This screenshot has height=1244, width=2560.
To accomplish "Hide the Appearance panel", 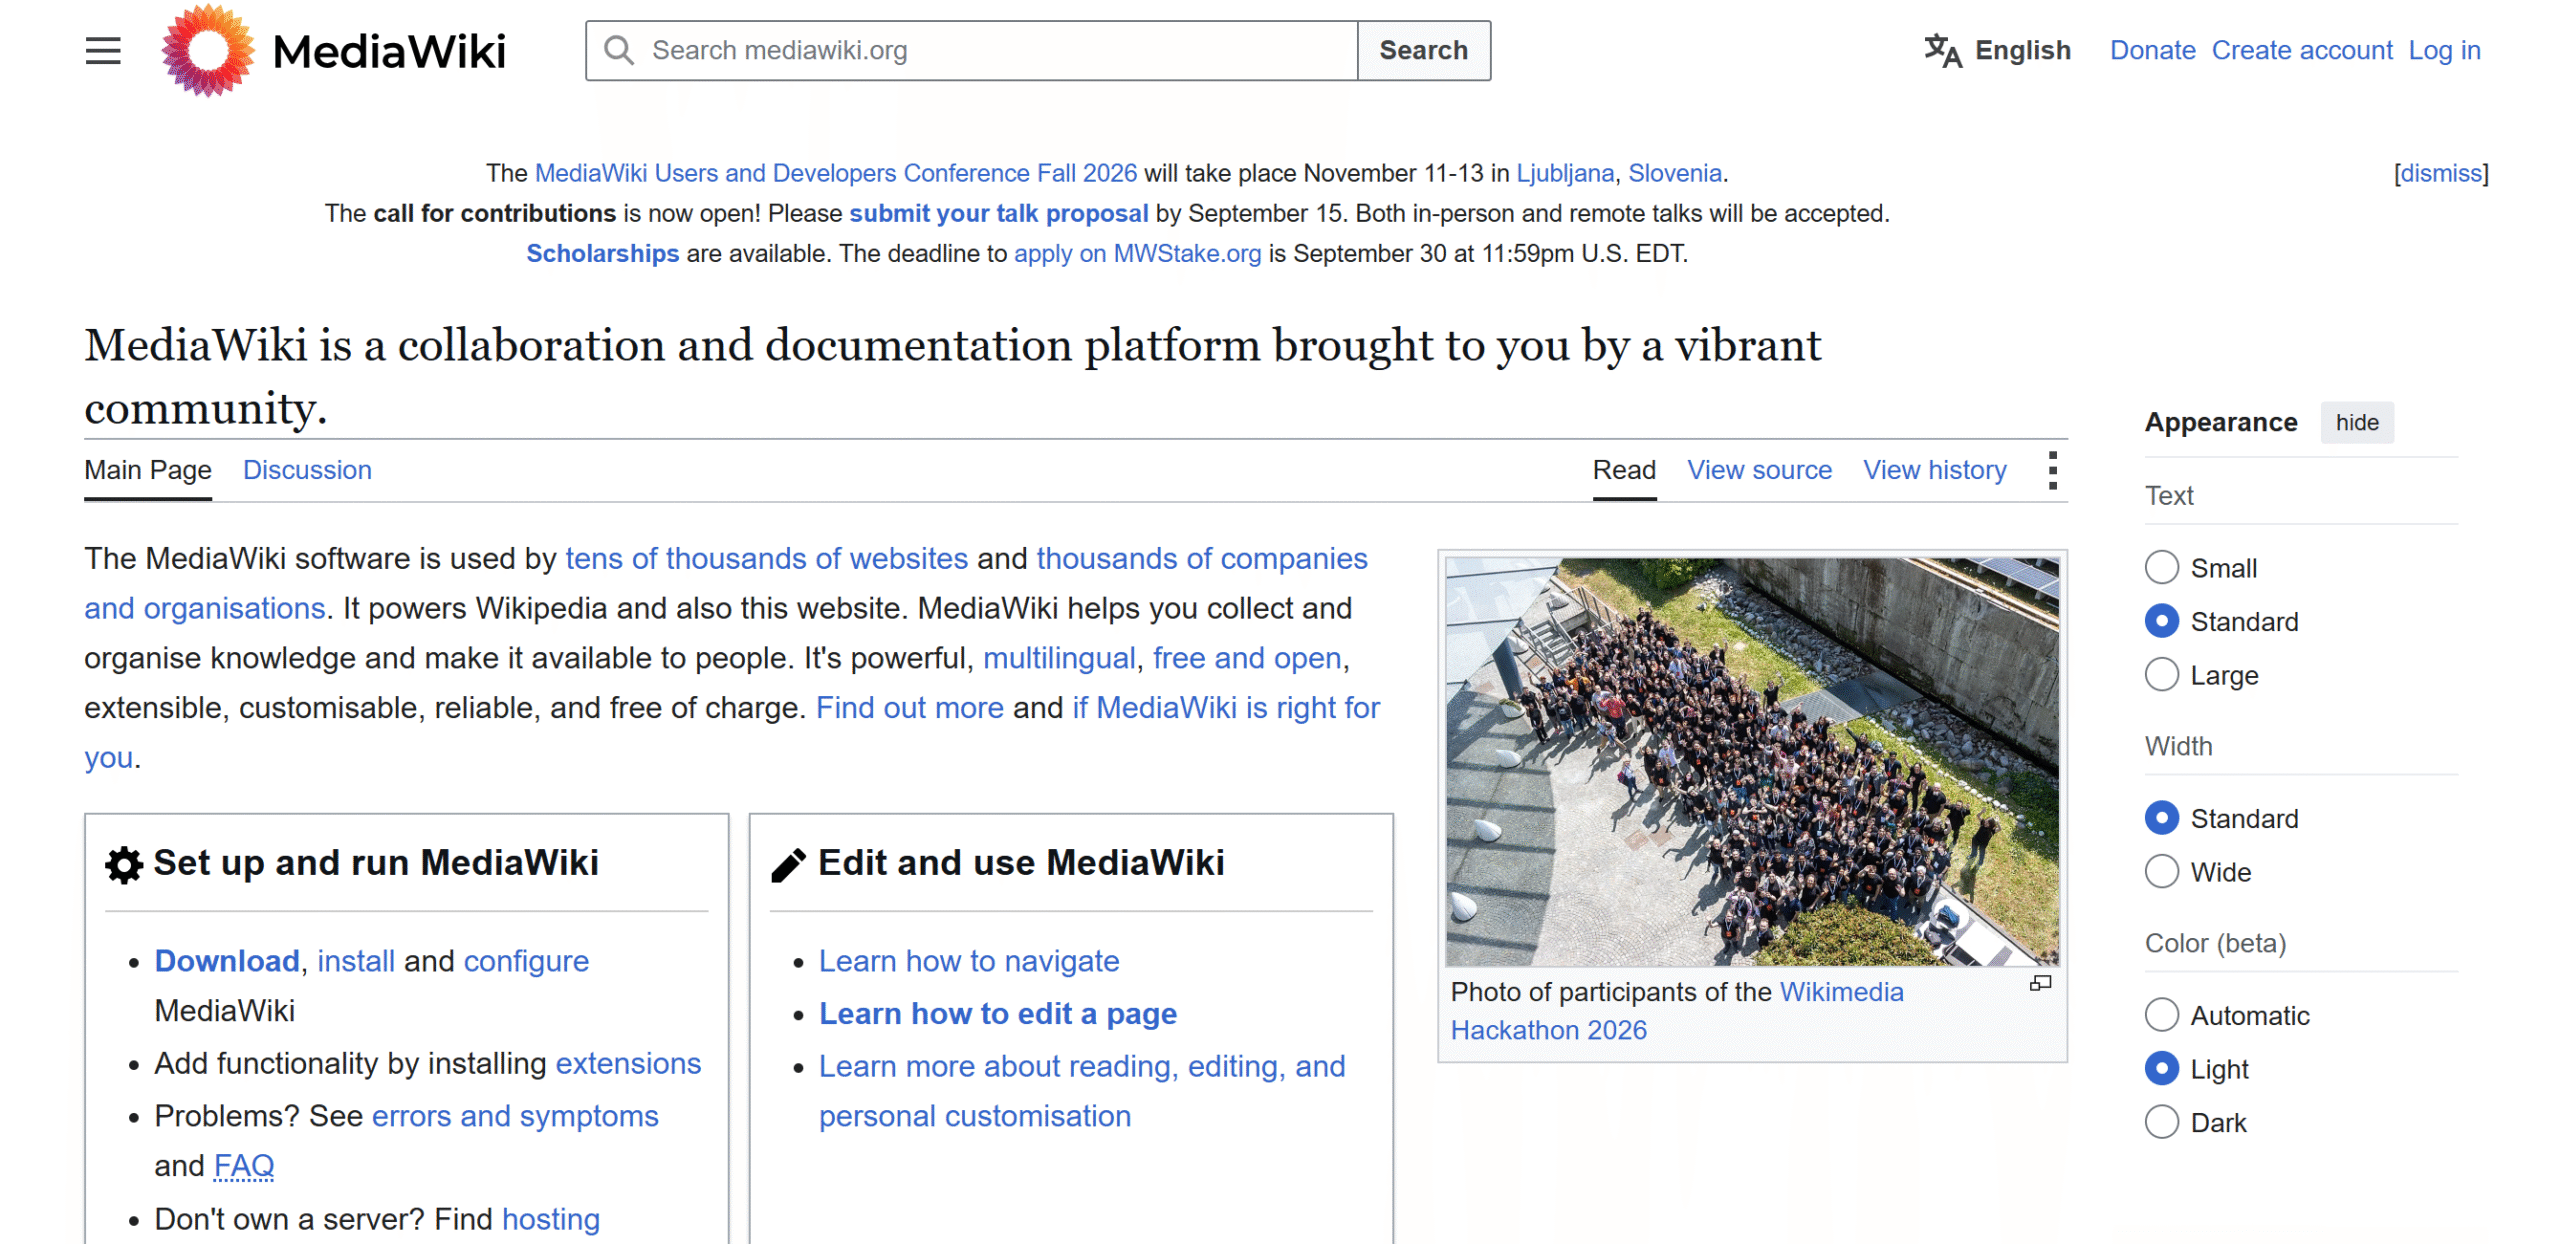I will click(2356, 423).
